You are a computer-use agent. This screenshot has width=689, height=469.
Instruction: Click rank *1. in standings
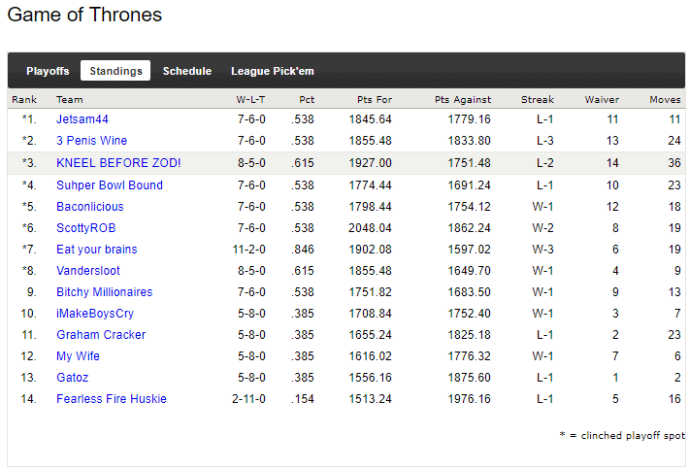(x=29, y=119)
